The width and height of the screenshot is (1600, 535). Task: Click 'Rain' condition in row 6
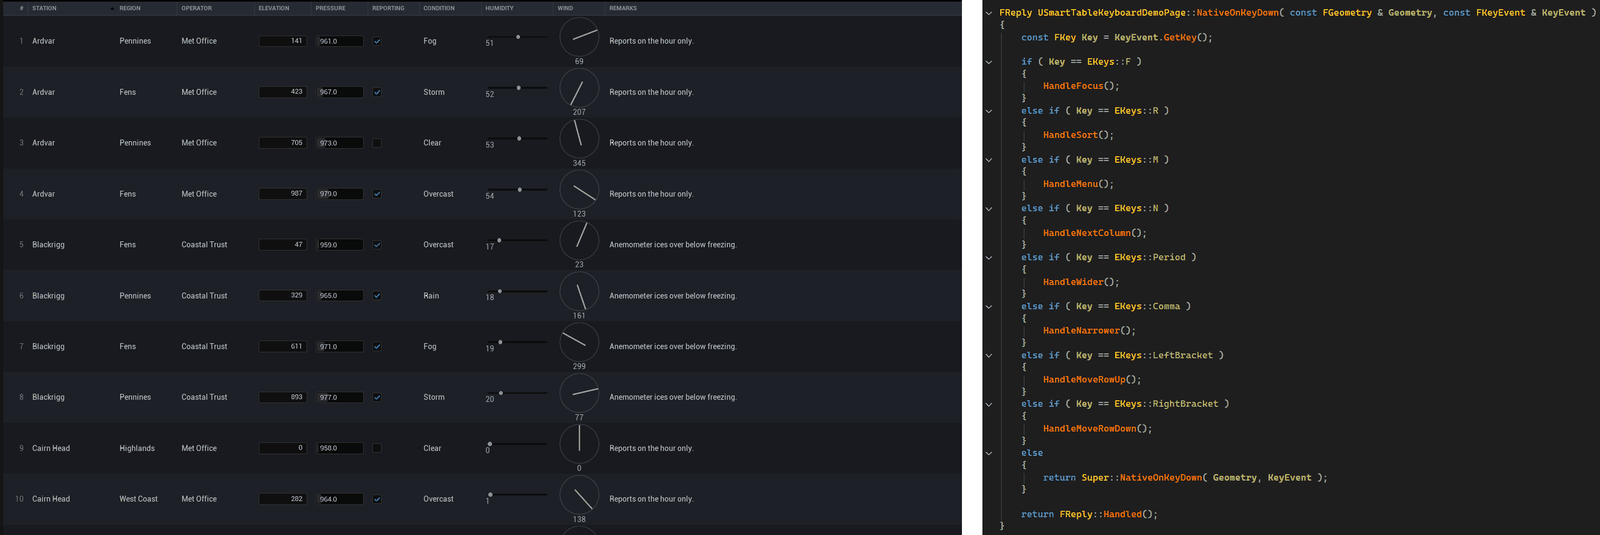pos(431,296)
